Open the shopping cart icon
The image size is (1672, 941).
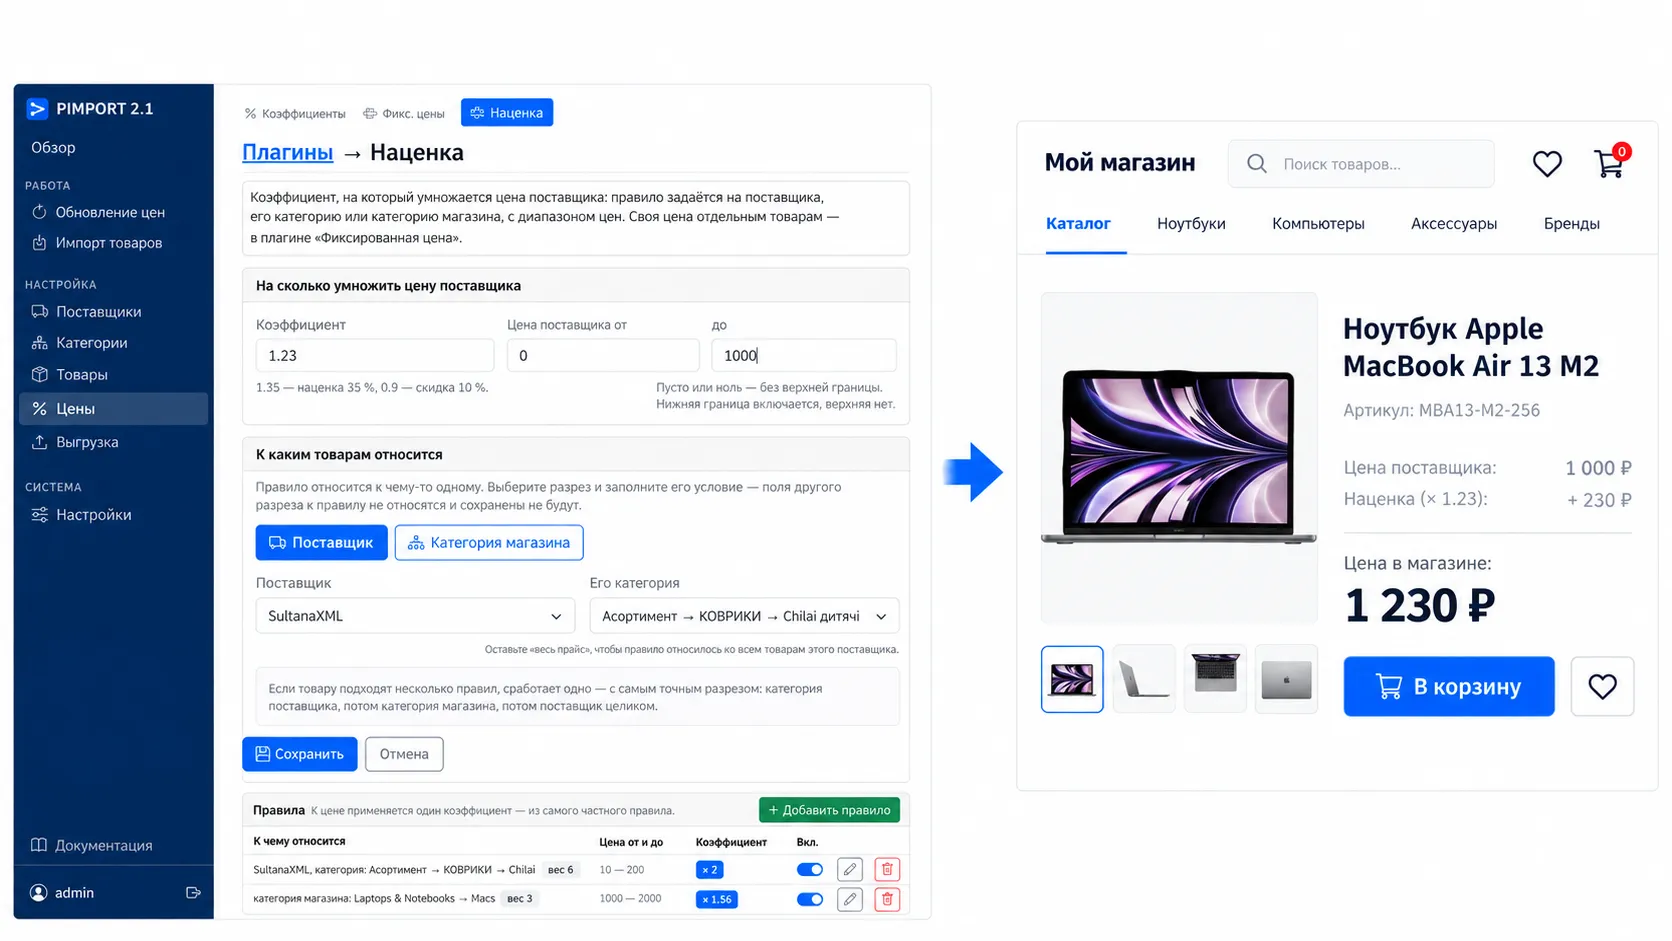[1609, 164]
